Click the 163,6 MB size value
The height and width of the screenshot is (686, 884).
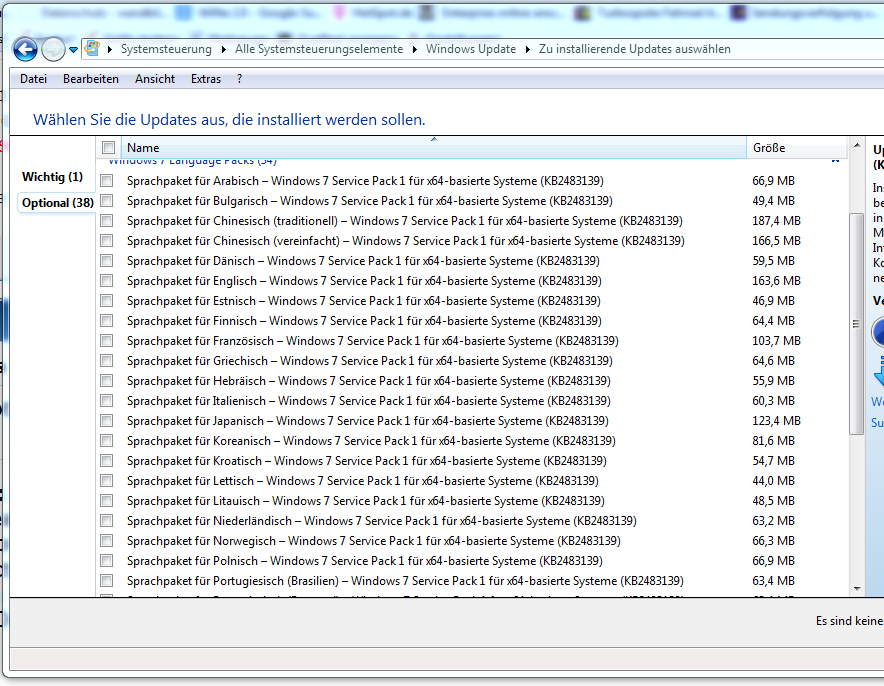(776, 281)
